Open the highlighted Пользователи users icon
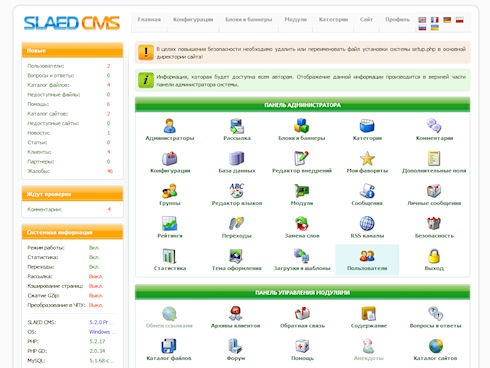490x368 pixels. click(367, 256)
